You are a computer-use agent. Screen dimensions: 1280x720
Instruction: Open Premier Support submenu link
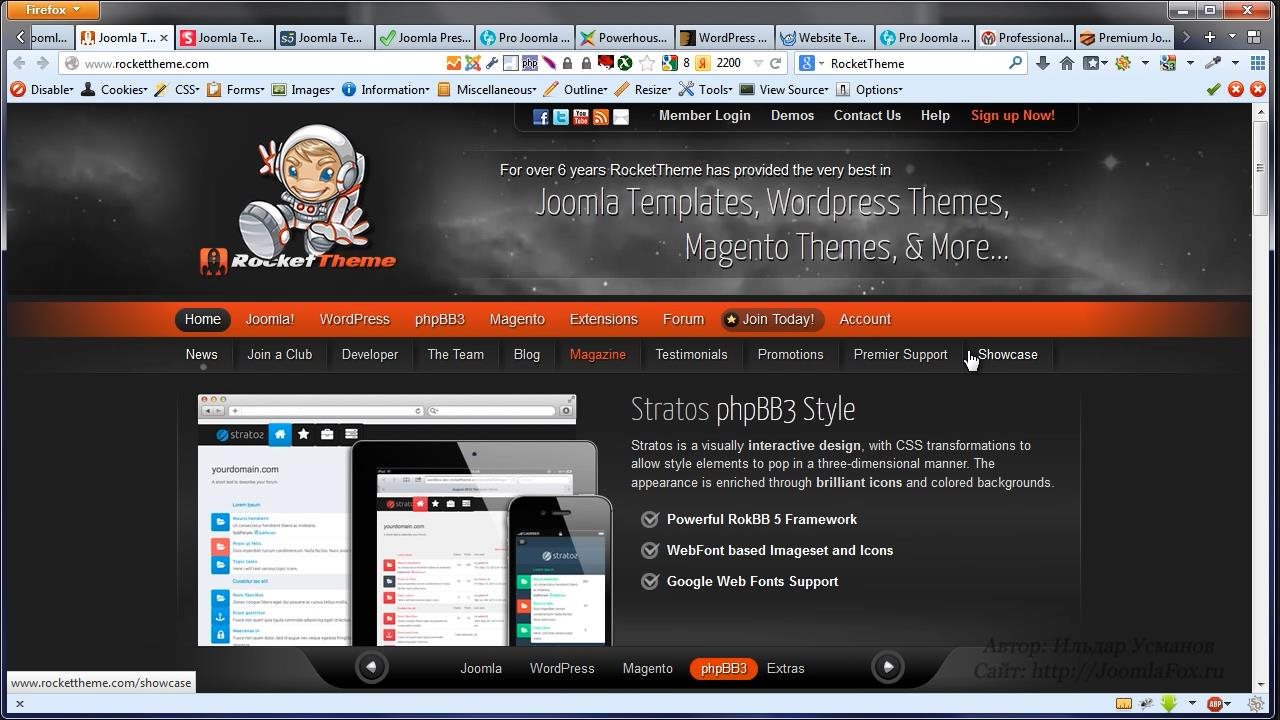(x=900, y=355)
